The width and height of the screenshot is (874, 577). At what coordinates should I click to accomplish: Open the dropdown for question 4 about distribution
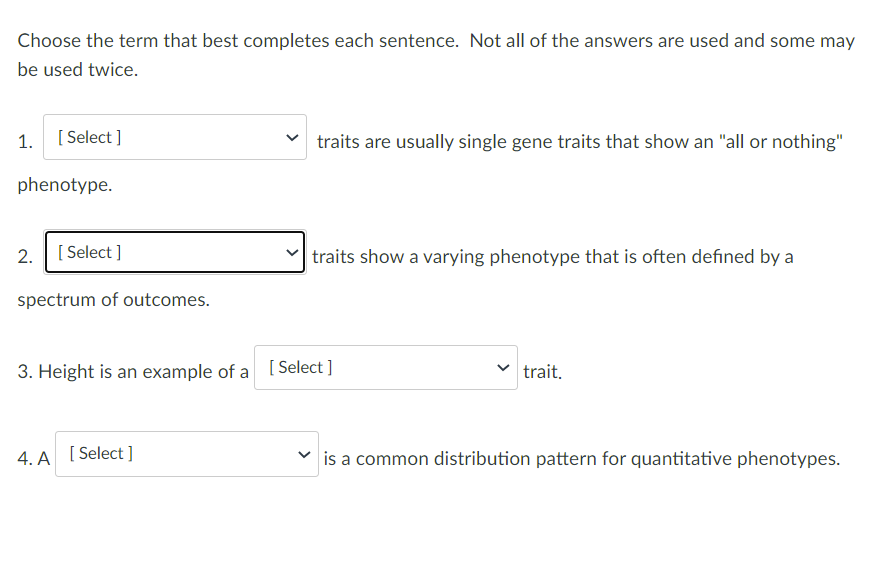pos(186,453)
